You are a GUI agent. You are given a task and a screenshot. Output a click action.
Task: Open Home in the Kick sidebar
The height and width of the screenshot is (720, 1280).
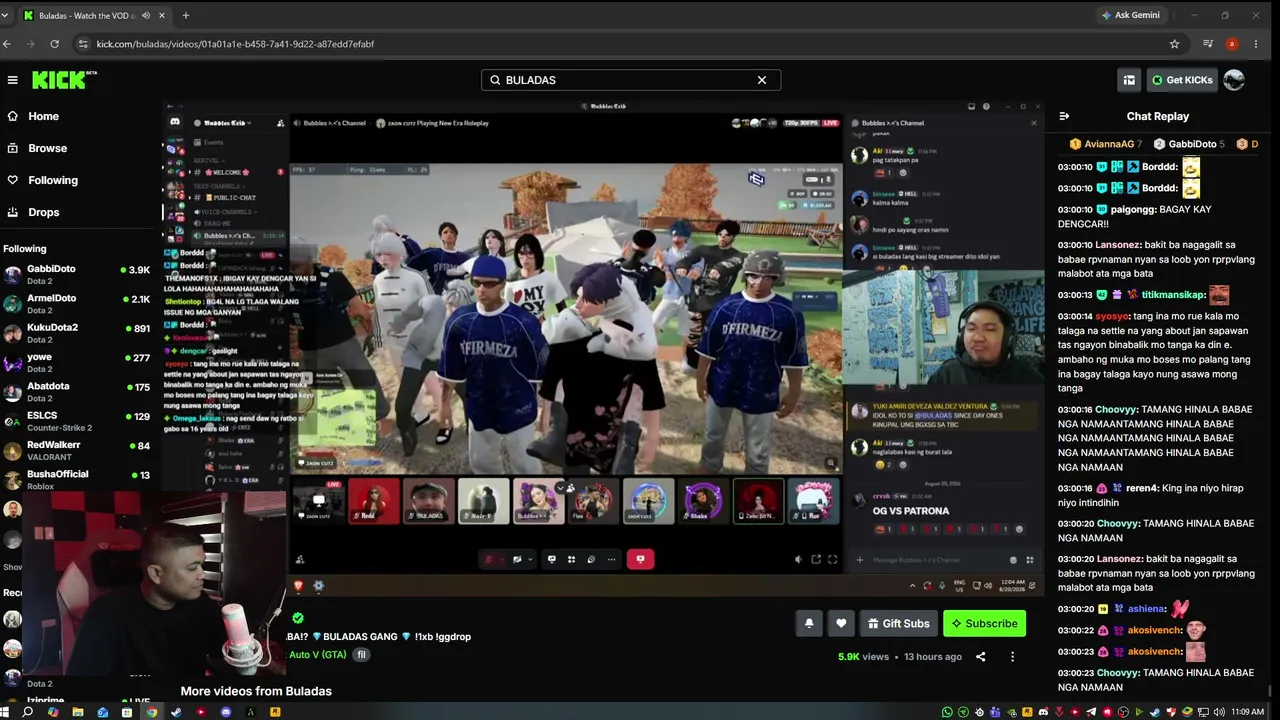(43, 116)
